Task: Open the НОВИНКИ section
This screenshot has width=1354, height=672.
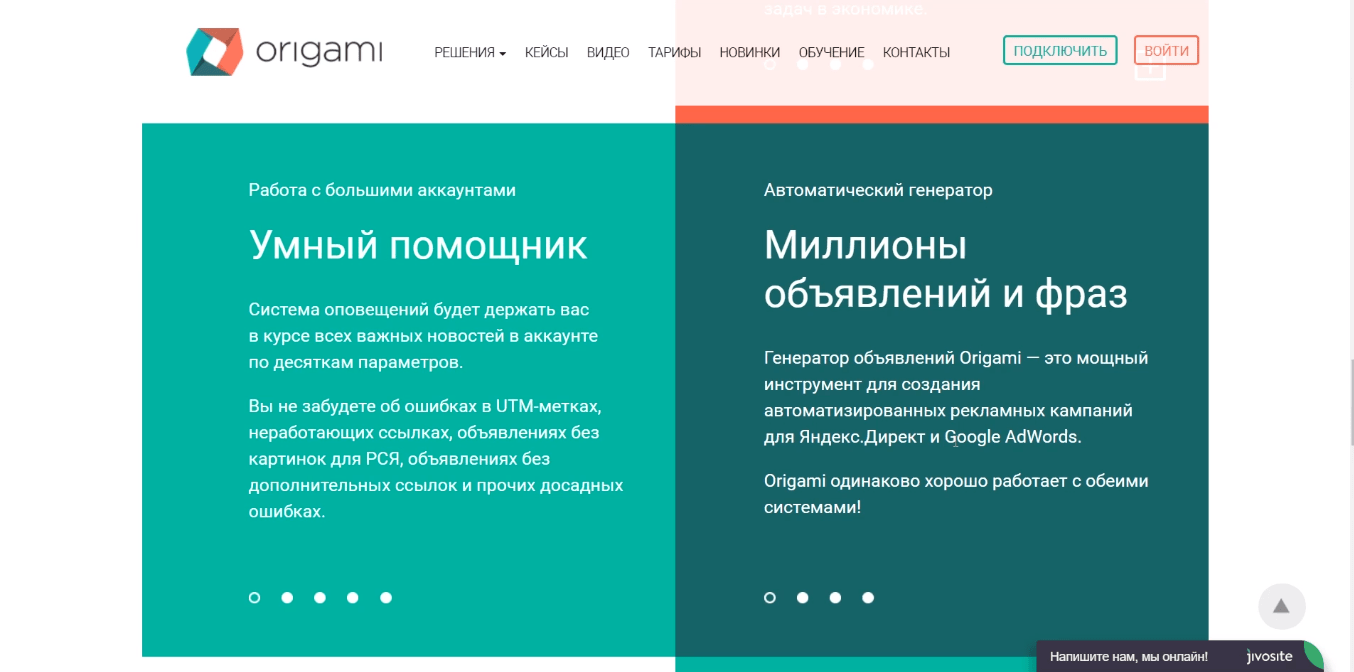Action: pos(750,53)
